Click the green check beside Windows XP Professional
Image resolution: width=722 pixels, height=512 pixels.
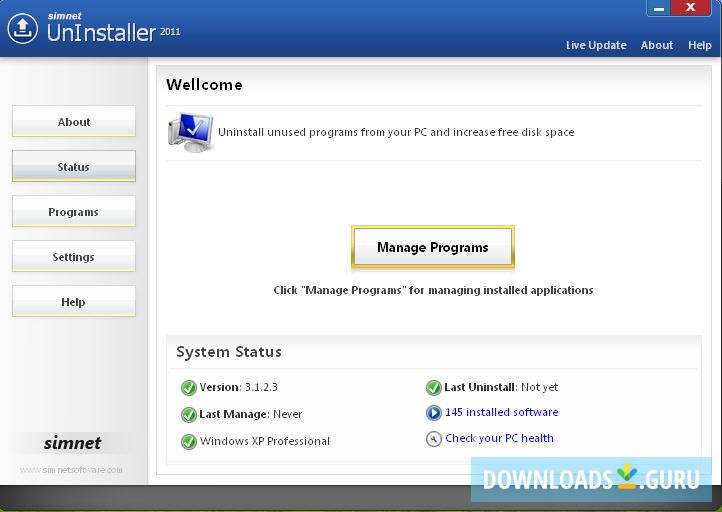click(x=189, y=442)
